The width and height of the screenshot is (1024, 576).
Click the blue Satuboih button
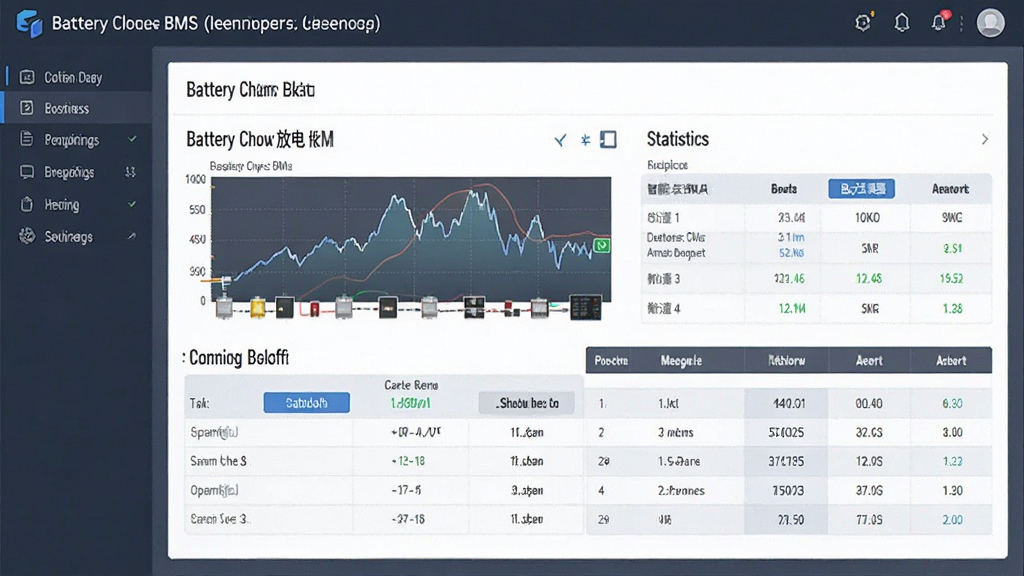[306, 403]
